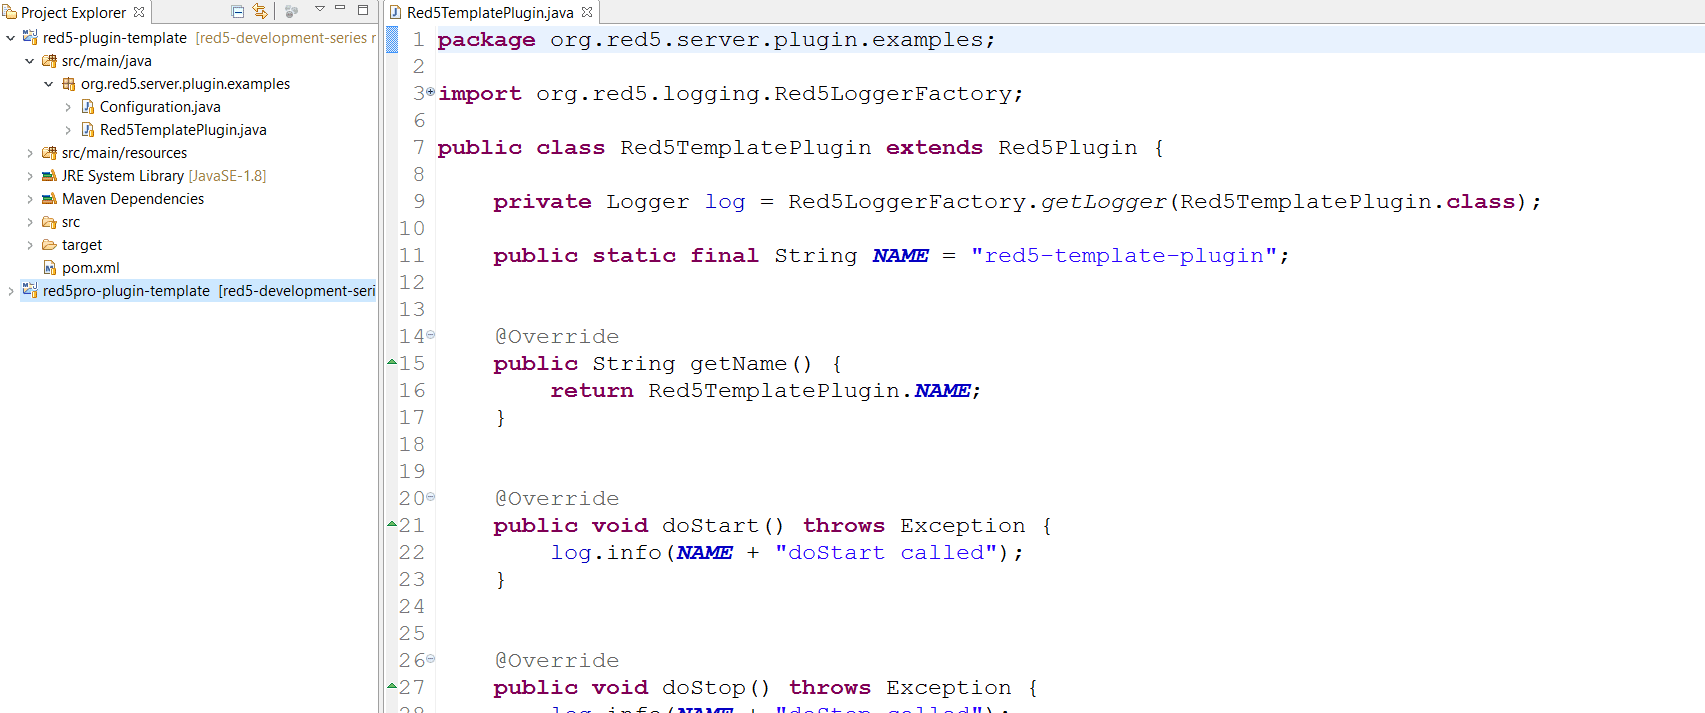Click the red5-plugin-template project icon
Image resolution: width=1705 pixels, height=713 pixels.
[30, 37]
